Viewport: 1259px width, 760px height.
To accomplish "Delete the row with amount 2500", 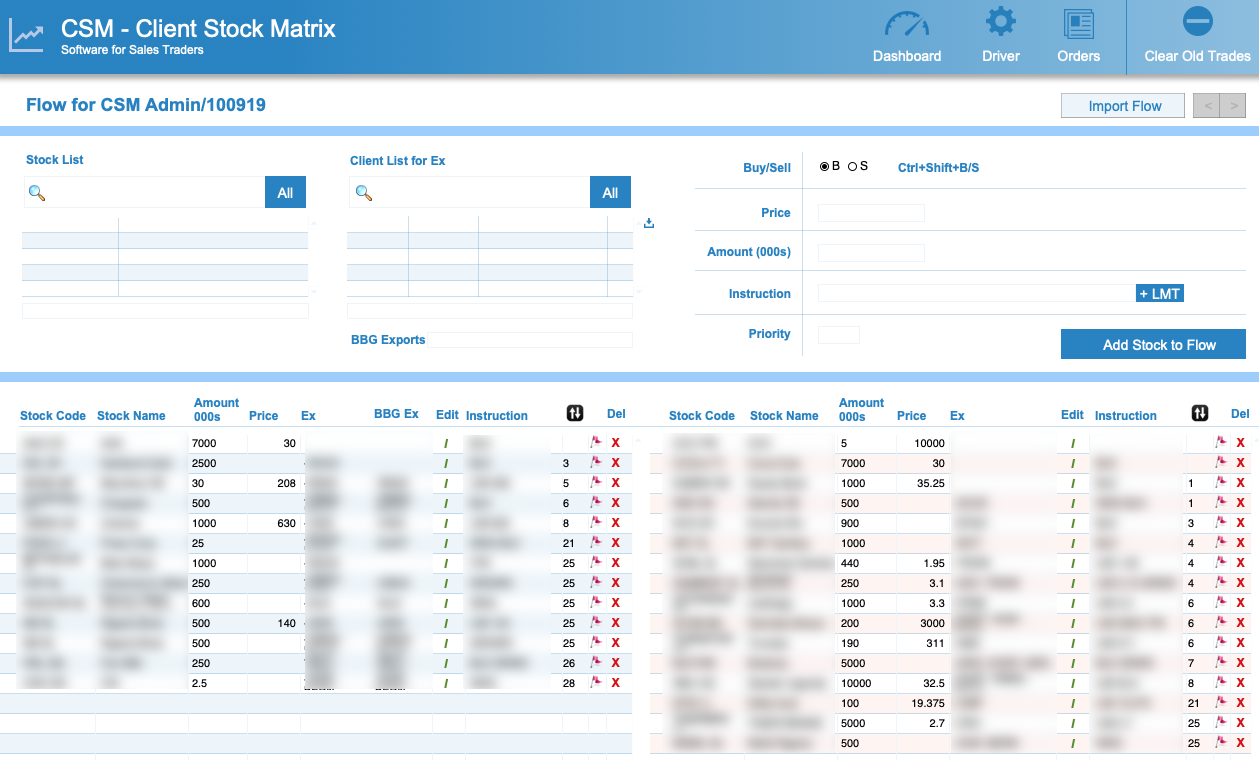I will pyautogui.click(x=616, y=463).
